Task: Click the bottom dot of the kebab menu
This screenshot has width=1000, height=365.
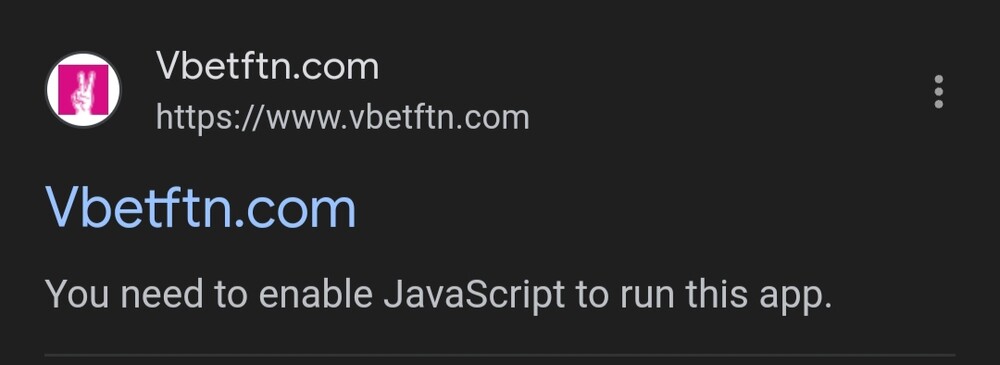Action: [x=938, y=104]
